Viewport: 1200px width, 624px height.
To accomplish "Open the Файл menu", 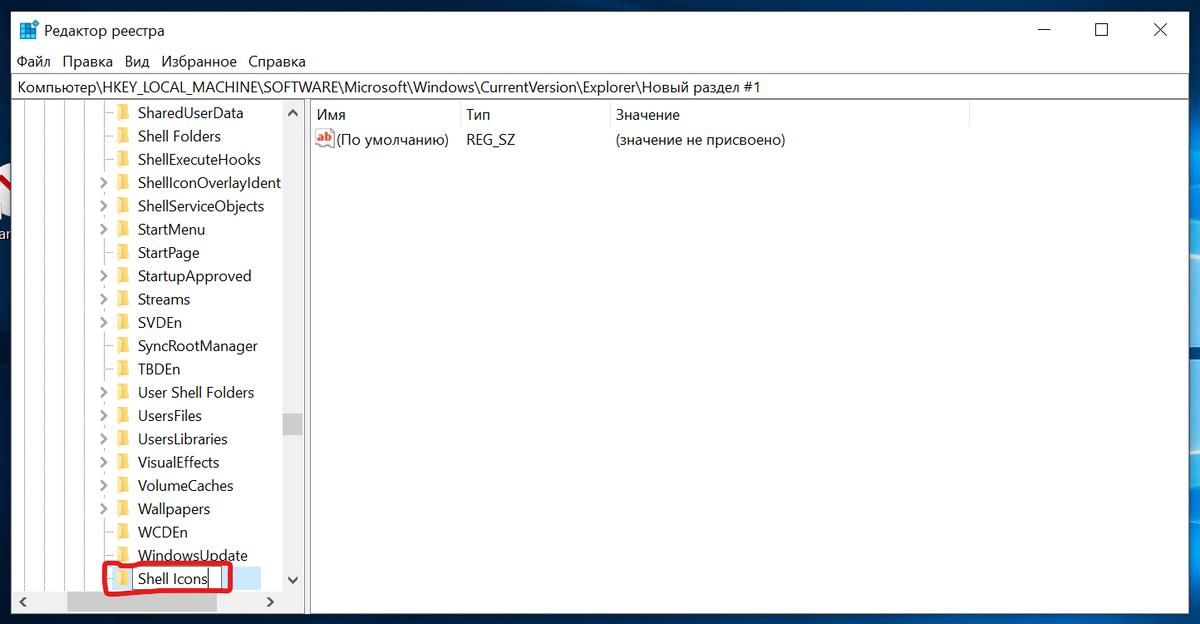I will click(33, 62).
